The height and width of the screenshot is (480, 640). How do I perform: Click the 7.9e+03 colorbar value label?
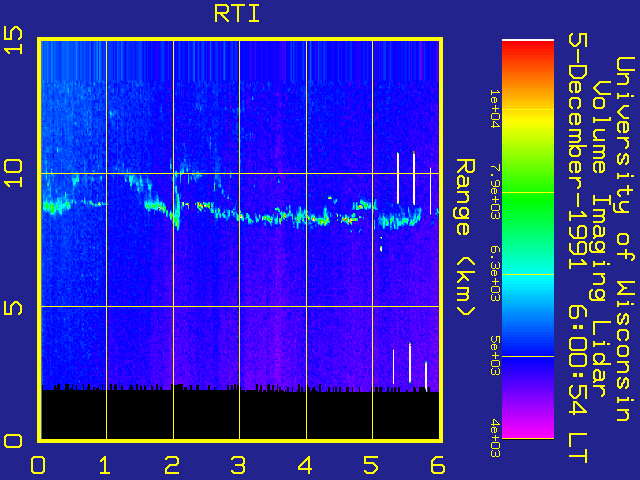(495, 192)
